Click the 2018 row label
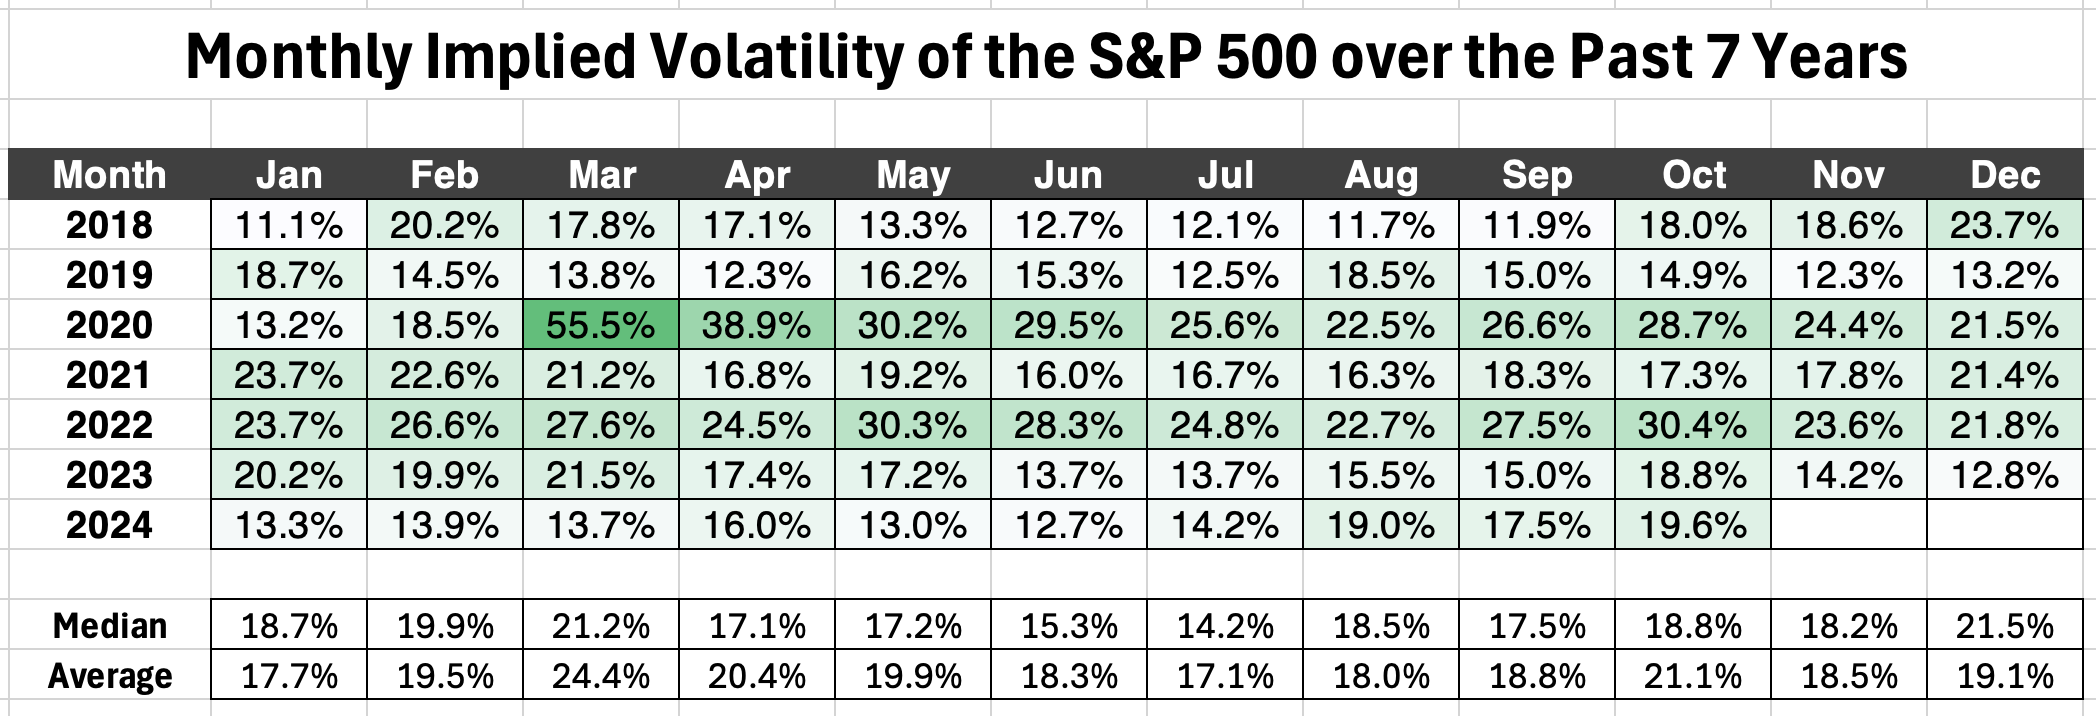The height and width of the screenshot is (716, 2096). click(x=109, y=225)
